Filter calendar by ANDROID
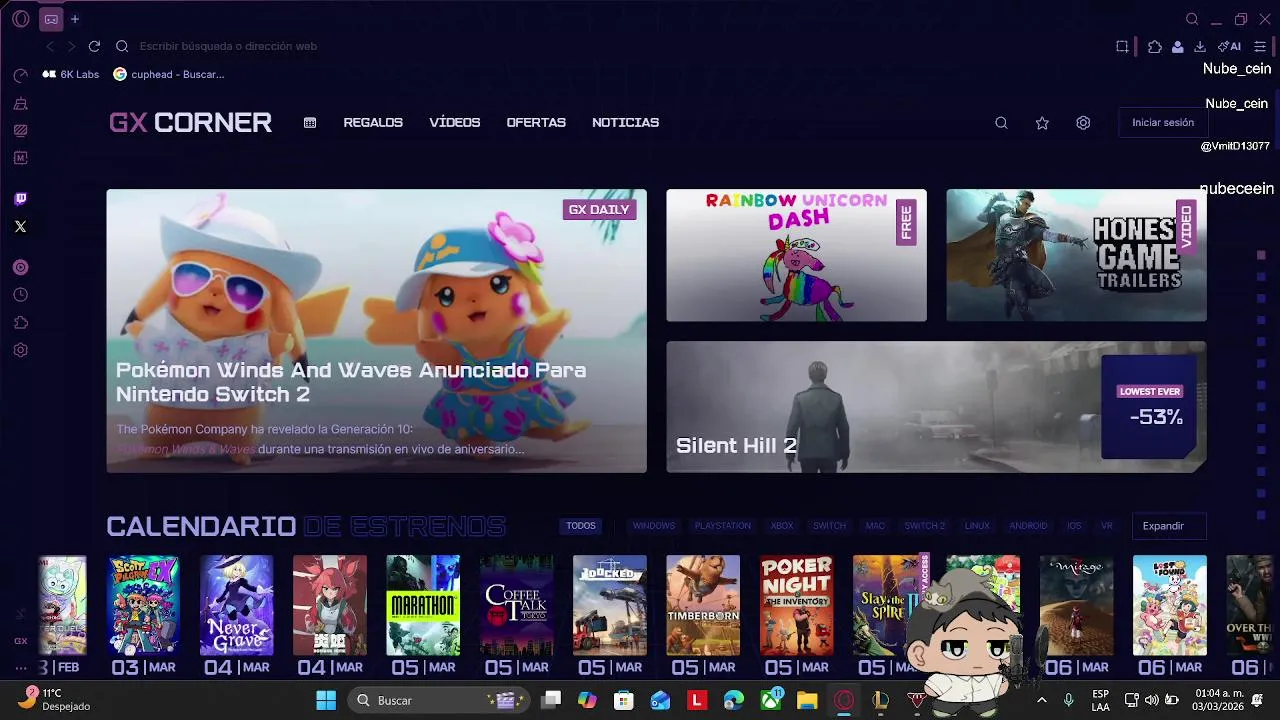The image size is (1280, 720). point(1029,526)
